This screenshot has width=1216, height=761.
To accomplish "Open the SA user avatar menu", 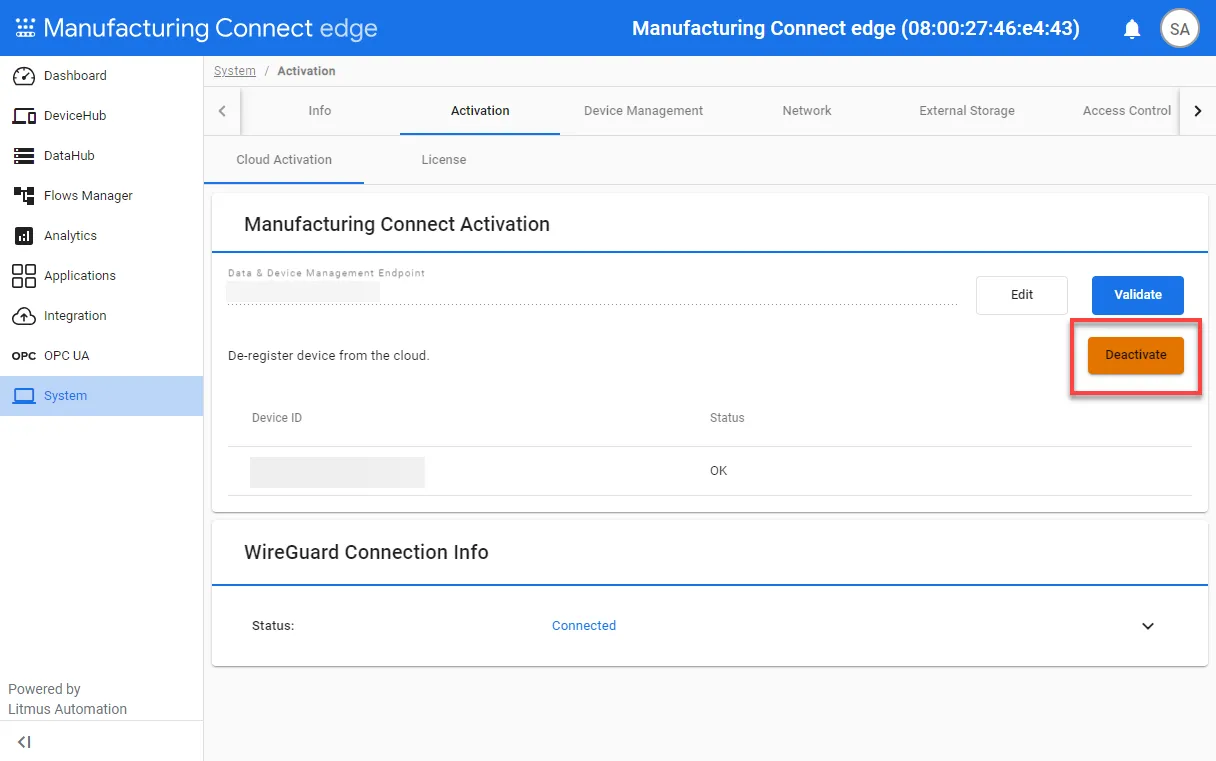I will point(1179,29).
